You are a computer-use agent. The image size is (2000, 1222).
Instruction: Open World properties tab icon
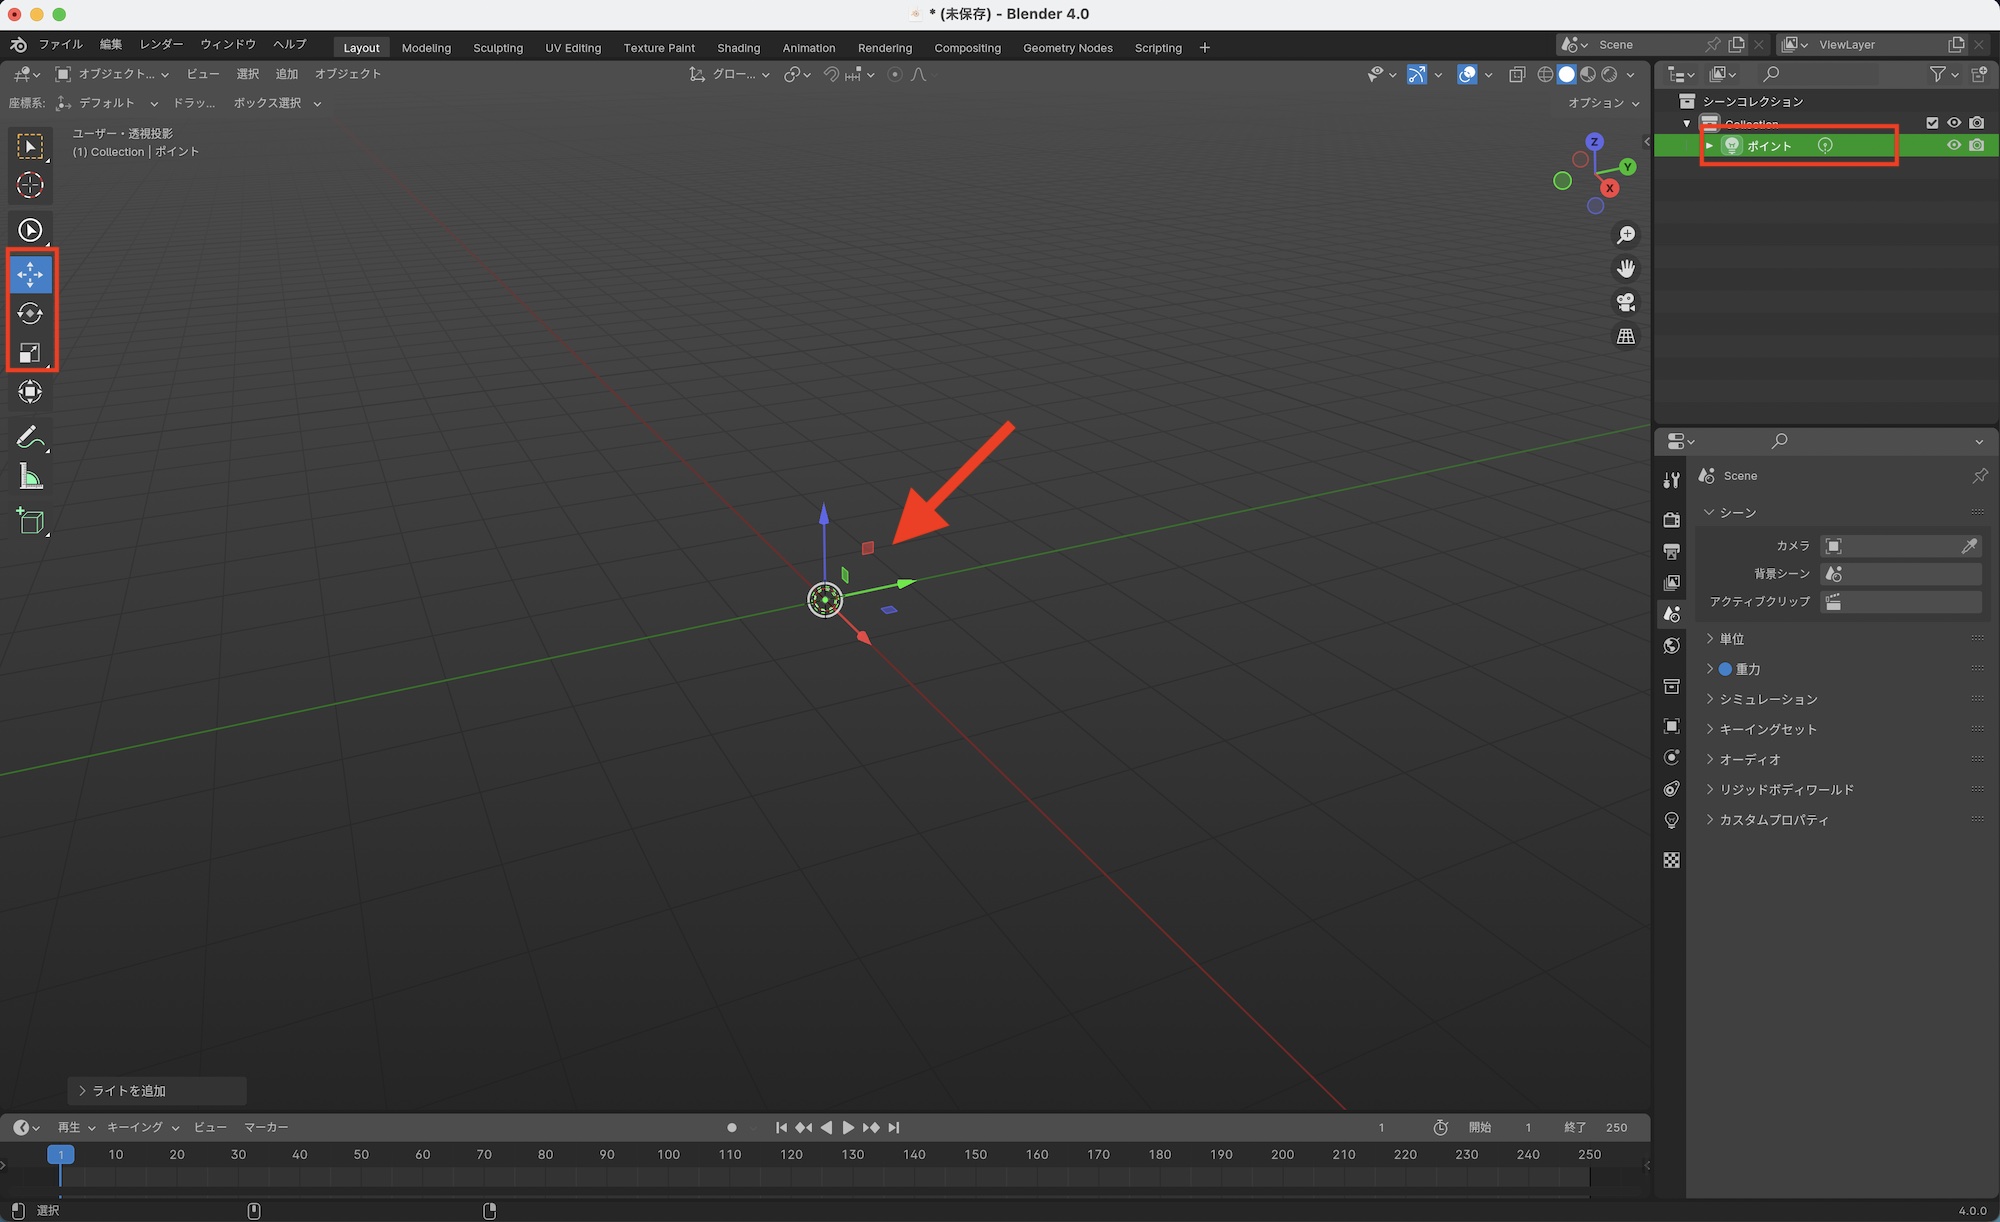(1671, 645)
